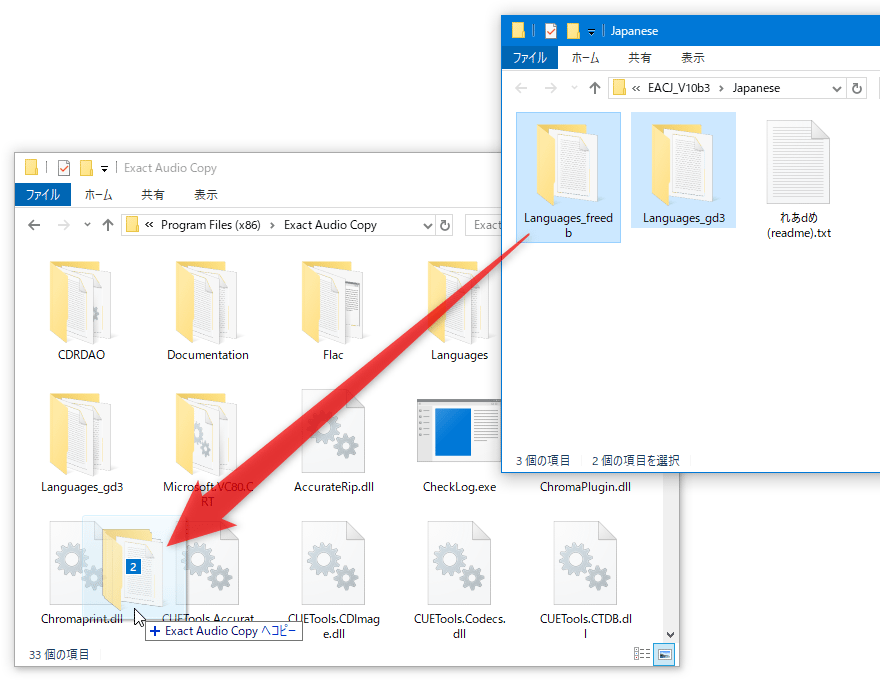Click new folder icon in Japanese title bar

[x=573, y=30]
